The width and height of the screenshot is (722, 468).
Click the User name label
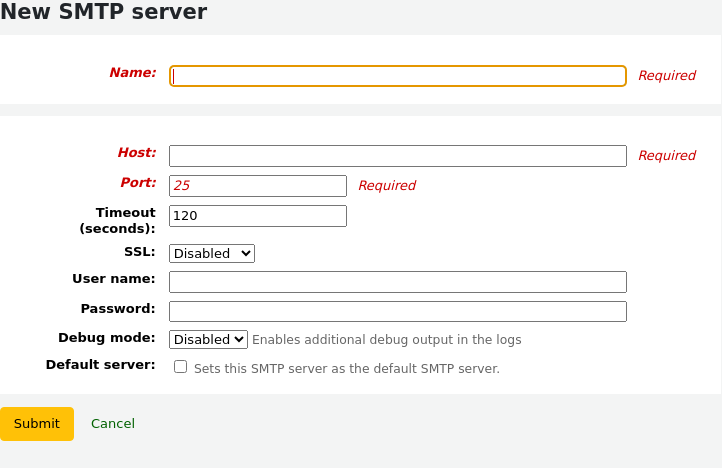pyautogui.click(x=113, y=279)
